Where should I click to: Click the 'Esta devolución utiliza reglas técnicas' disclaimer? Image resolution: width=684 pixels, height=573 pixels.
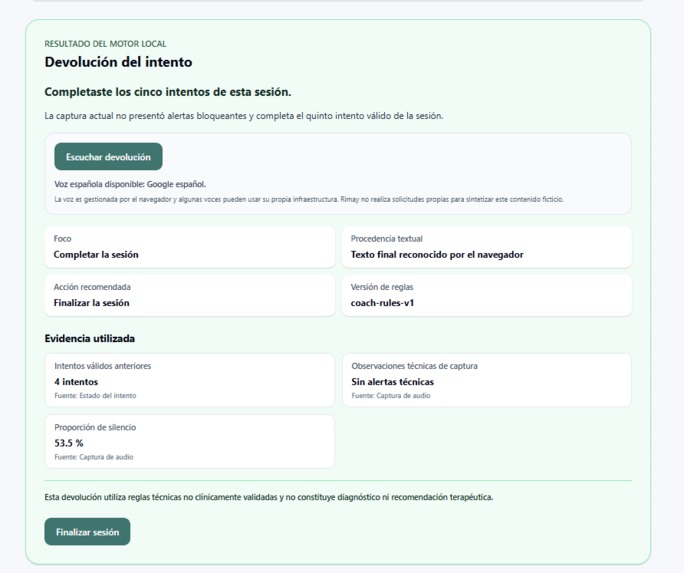269,497
